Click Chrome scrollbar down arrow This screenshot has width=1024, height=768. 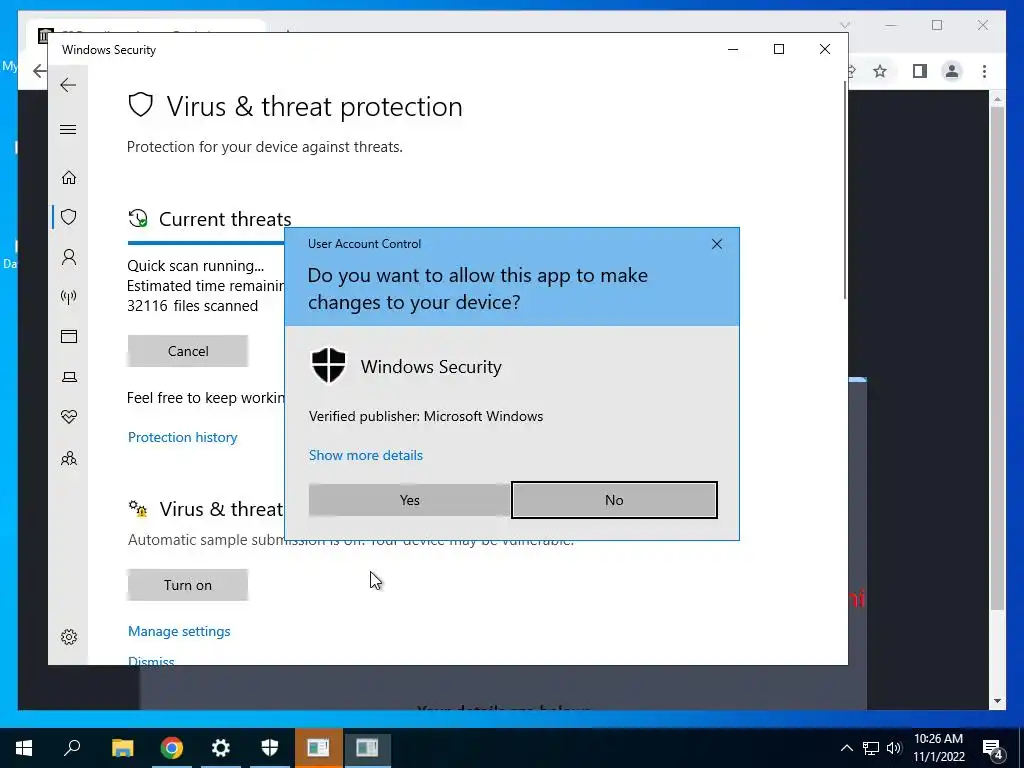pyautogui.click(x=997, y=701)
